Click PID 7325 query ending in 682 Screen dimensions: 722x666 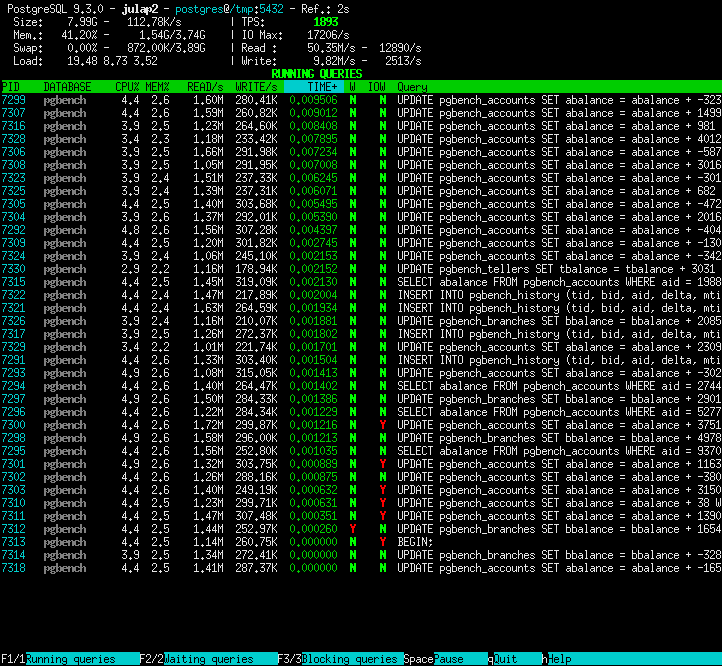[556, 191]
